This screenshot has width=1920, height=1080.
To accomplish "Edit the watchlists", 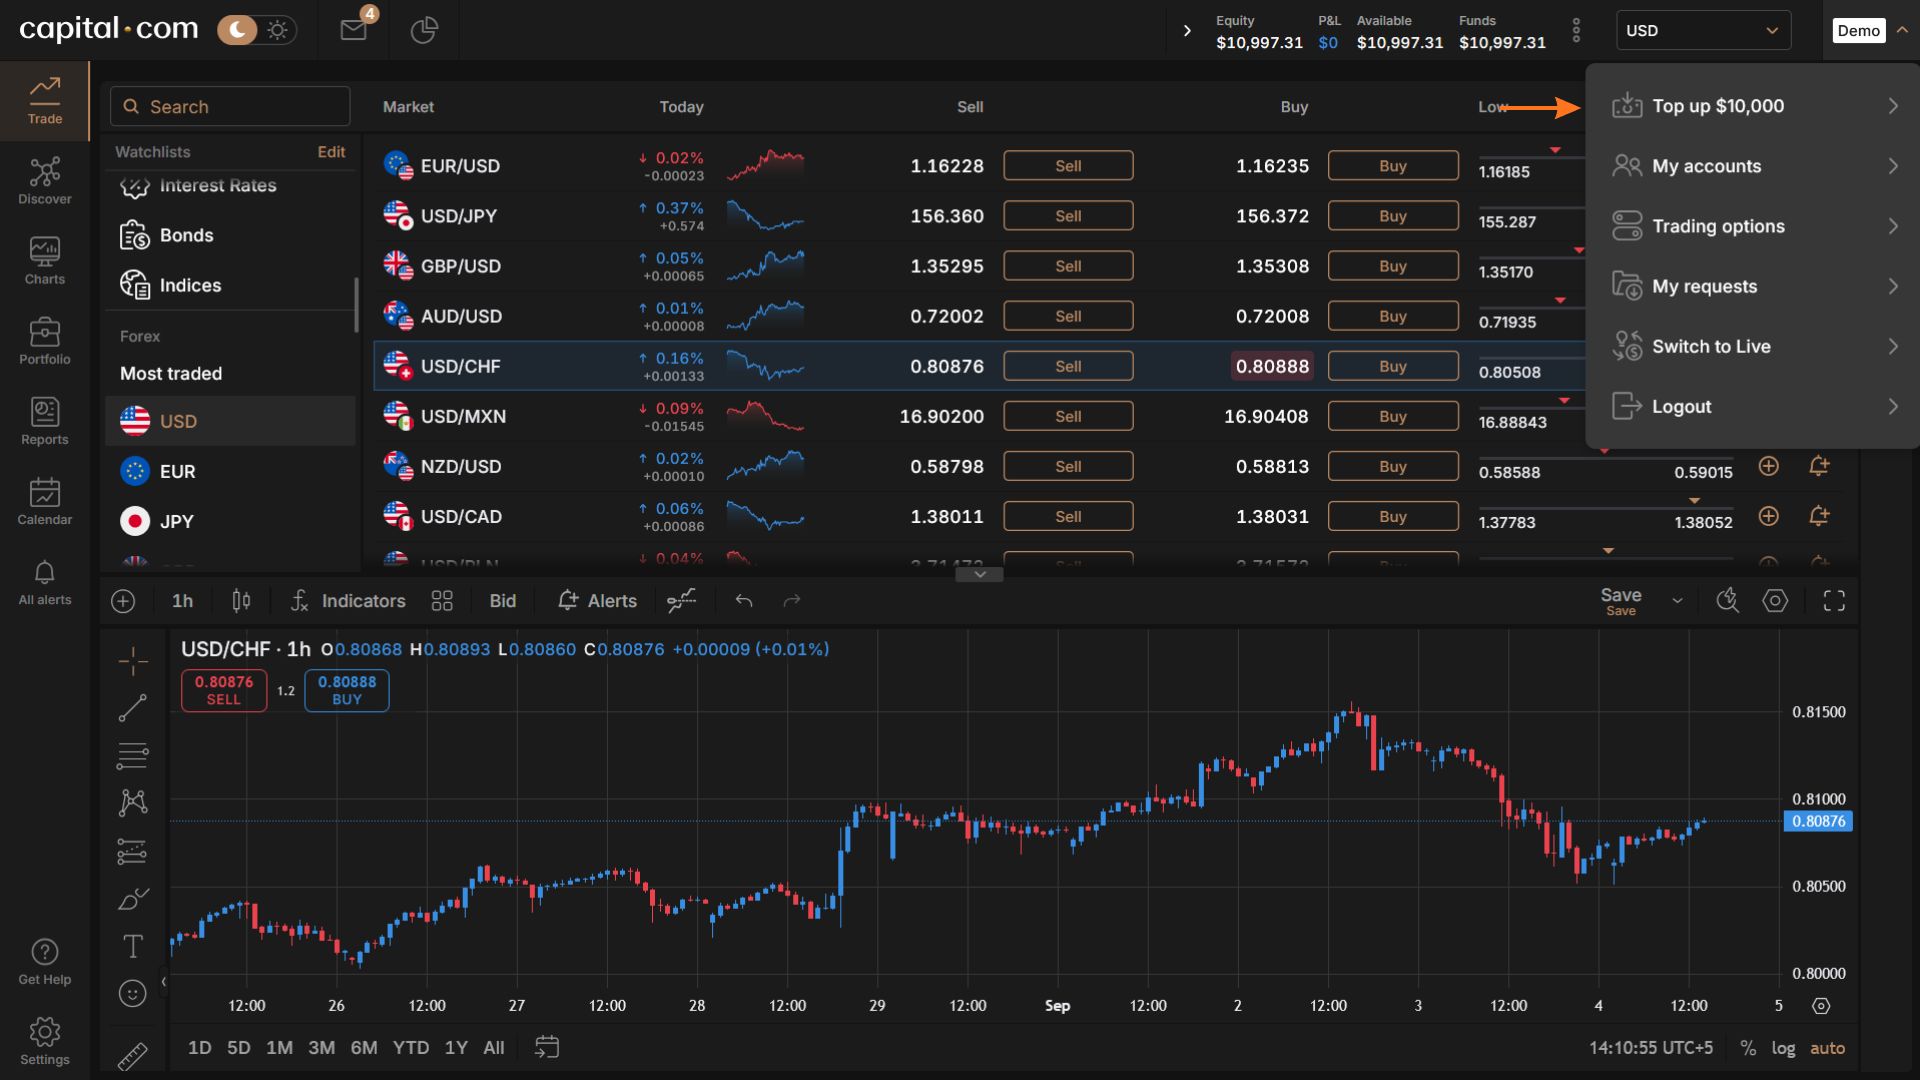I will (x=331, y=152).
